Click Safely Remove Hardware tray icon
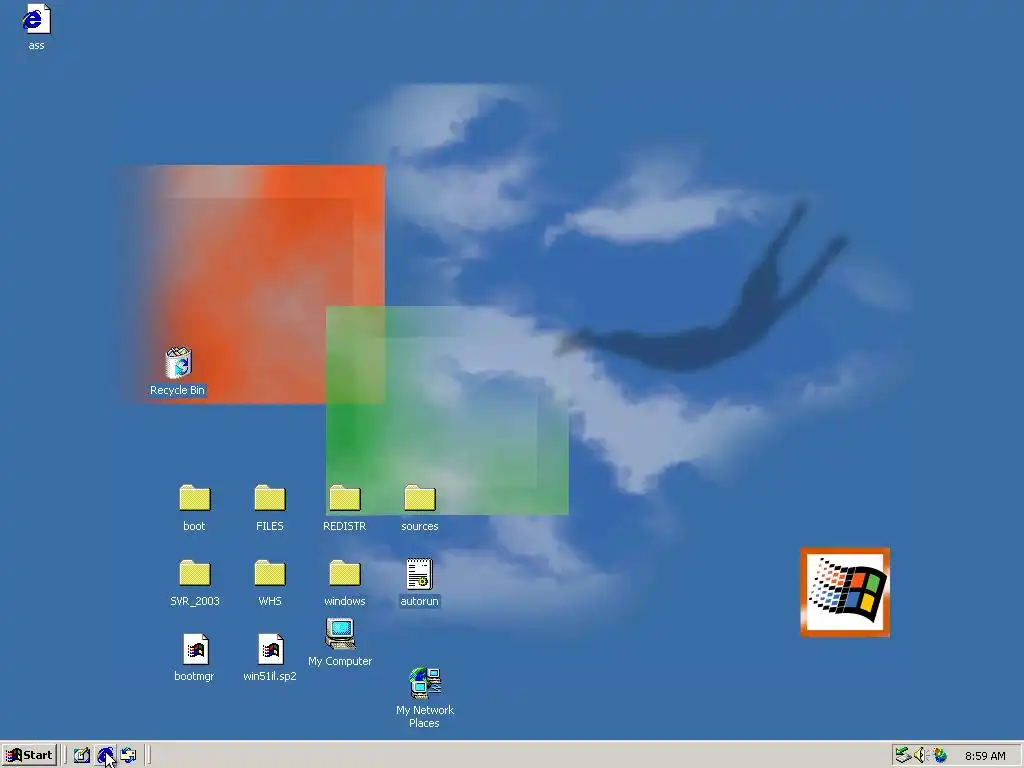Image resolution: width=1024 pixels, height=768 pixels. pos(903,755)
